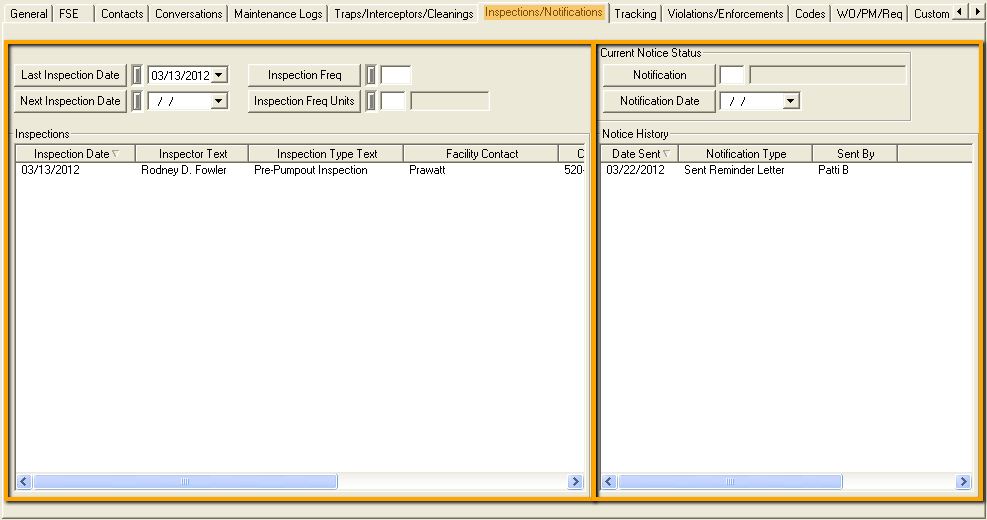Sort by Inspection Date column header
Viewport: 987px width, 520px height.
tap(76, 154)
